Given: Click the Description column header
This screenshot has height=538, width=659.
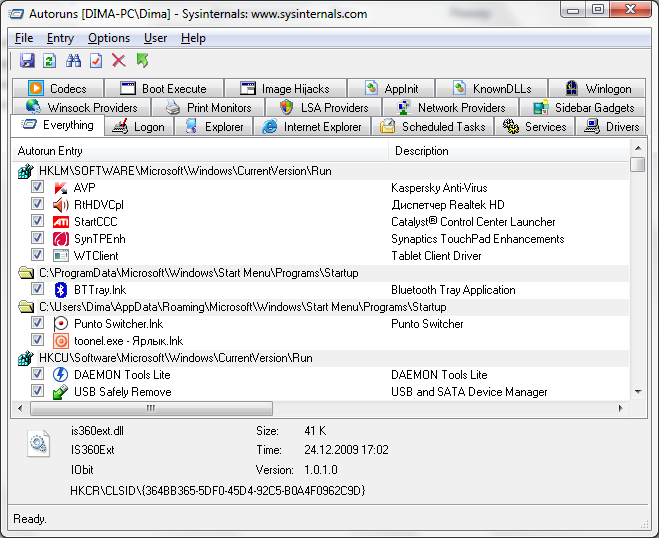Looking at the screenshot, I should (x=509, y=151).
